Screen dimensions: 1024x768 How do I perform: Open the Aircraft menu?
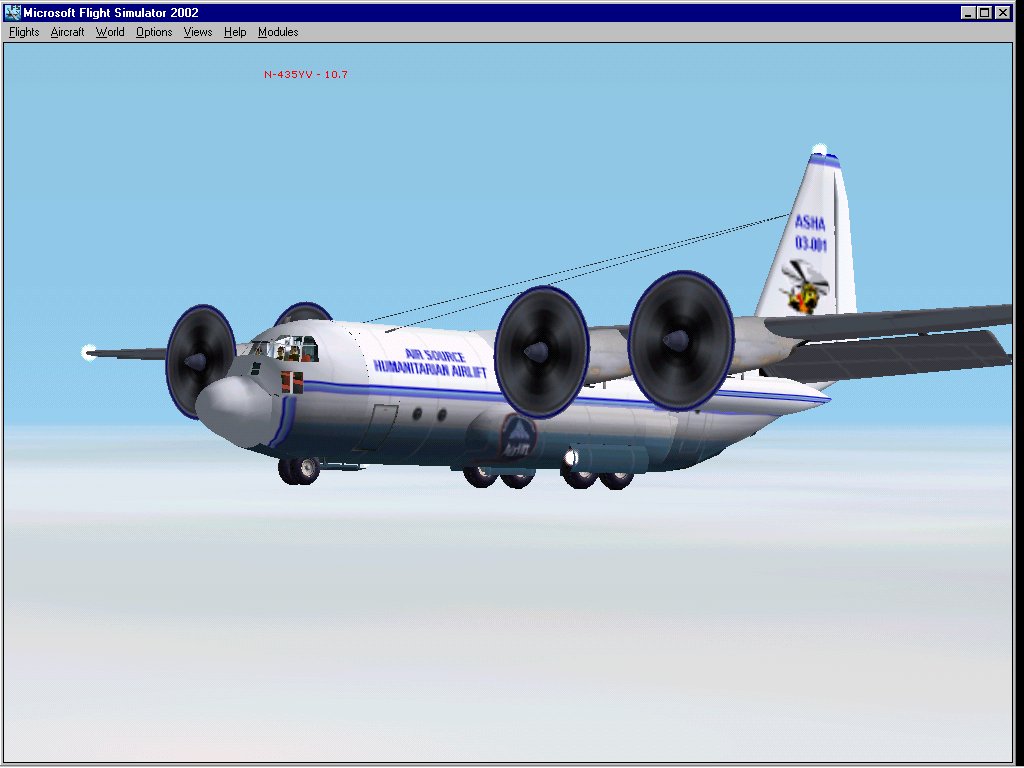pyautogui.click(x=67, y=32)
